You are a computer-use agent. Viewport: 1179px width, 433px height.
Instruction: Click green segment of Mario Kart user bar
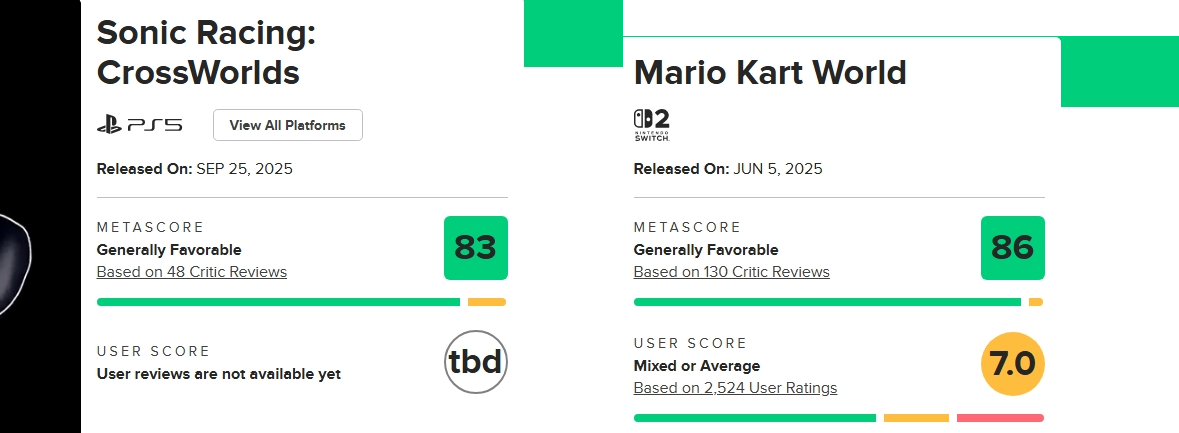pyautogui.click(x=755, y=418)
